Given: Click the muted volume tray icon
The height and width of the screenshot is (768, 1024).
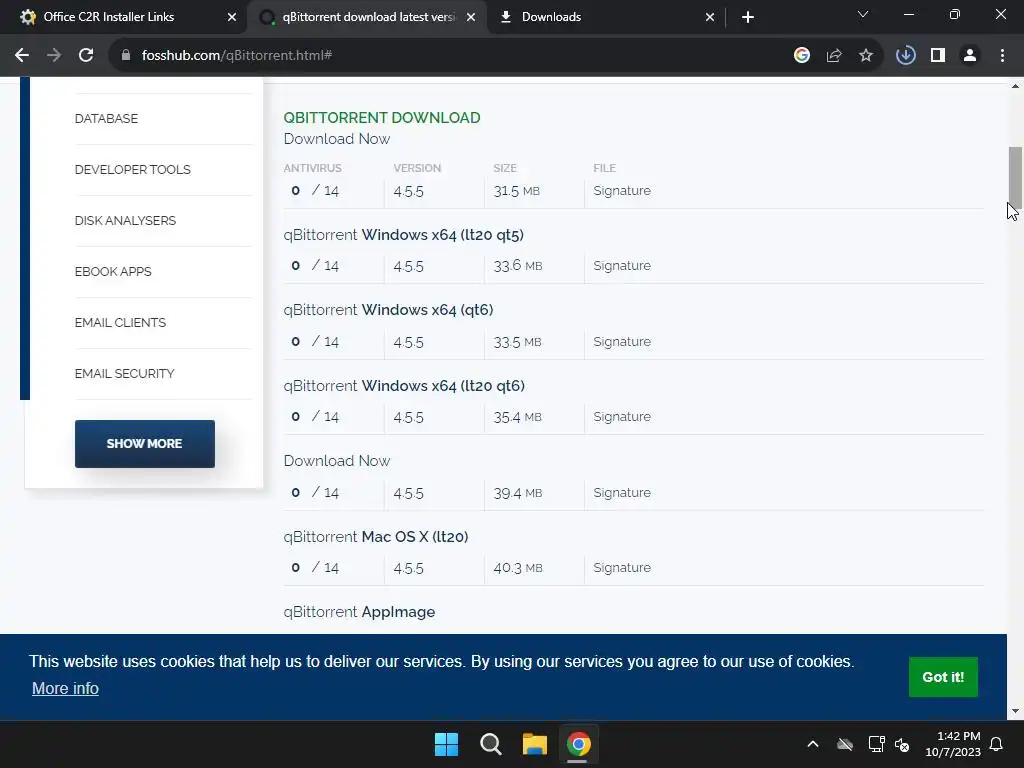Looking at the screenshot, I should pyautogui.click(x=903, y=744).
